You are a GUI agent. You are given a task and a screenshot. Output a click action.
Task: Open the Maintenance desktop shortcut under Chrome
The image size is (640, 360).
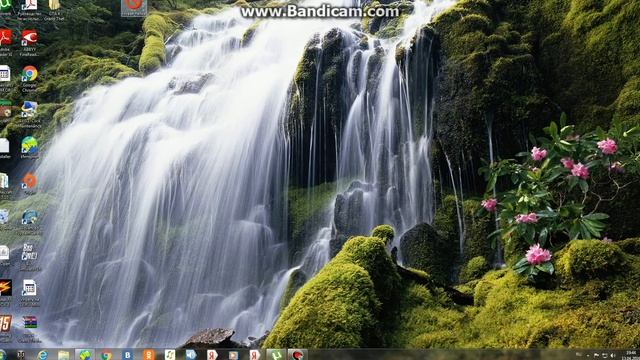(x=29, y=114)
